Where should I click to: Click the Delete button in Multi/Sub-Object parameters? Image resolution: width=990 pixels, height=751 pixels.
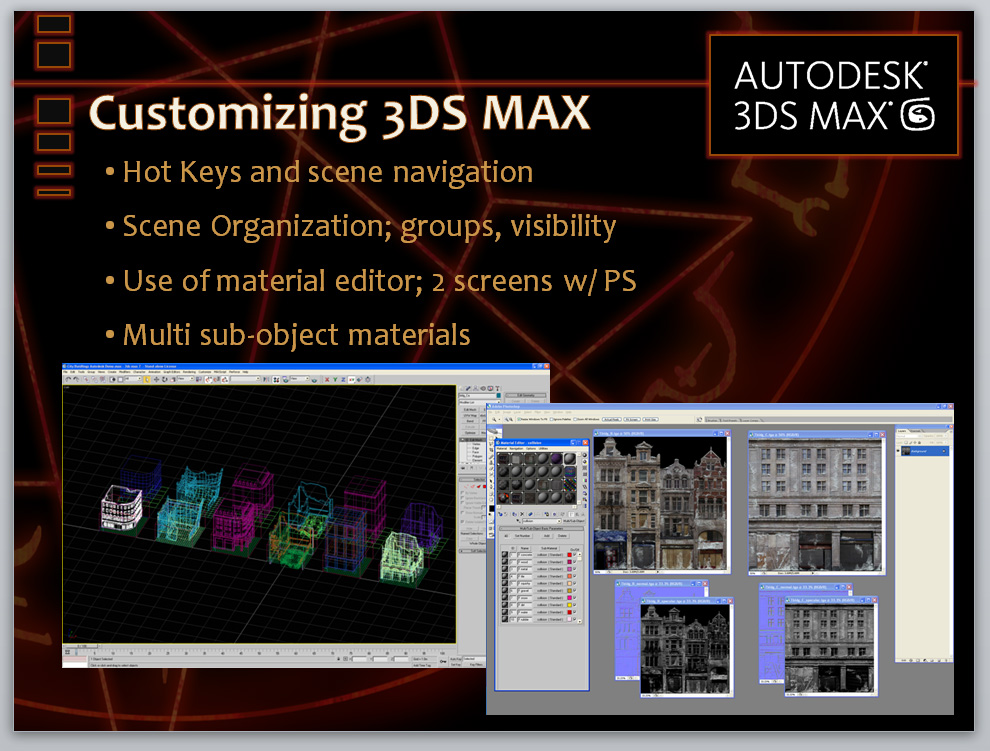click(562, 536)
